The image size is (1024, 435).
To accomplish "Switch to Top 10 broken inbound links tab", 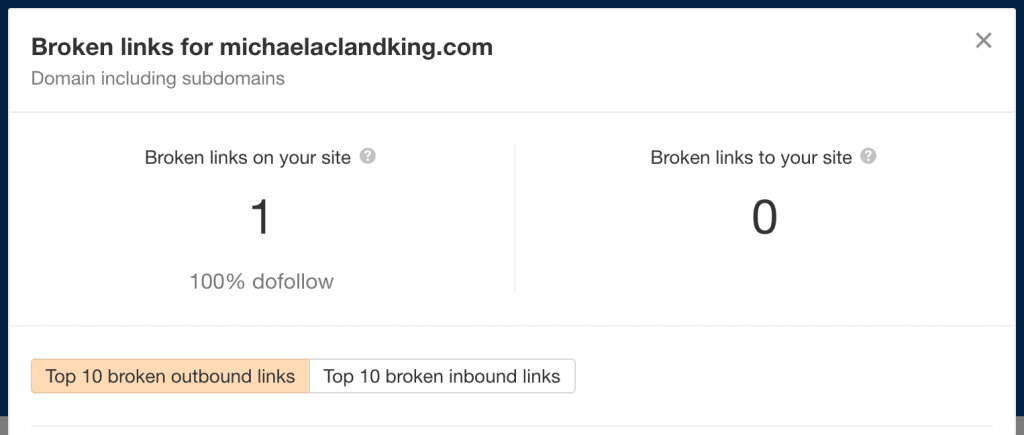I will point(442,376).
